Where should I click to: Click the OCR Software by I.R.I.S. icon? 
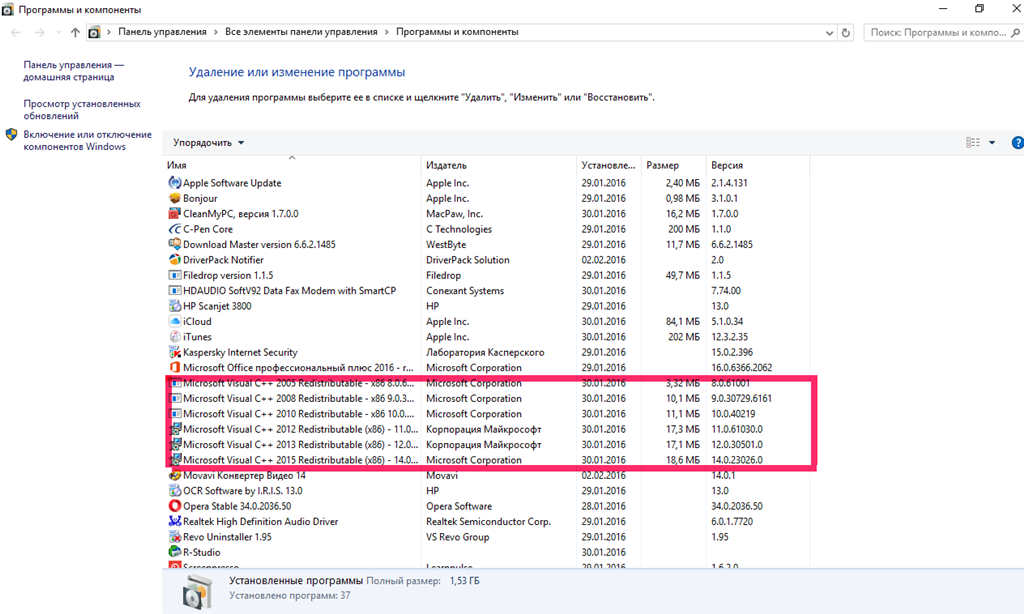[x=174, y=491]
